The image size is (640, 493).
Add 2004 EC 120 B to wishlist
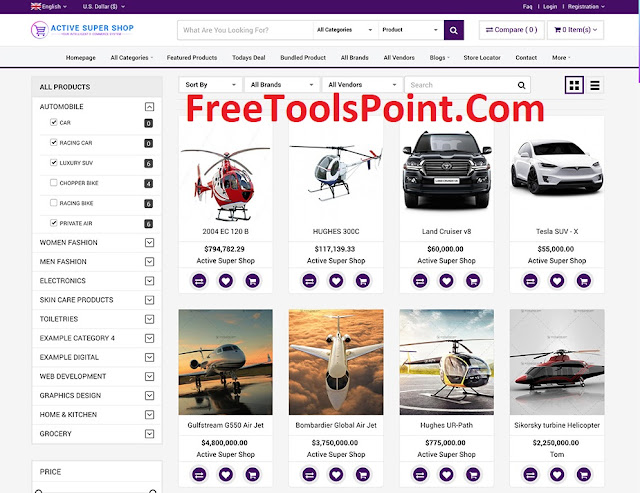226,281
